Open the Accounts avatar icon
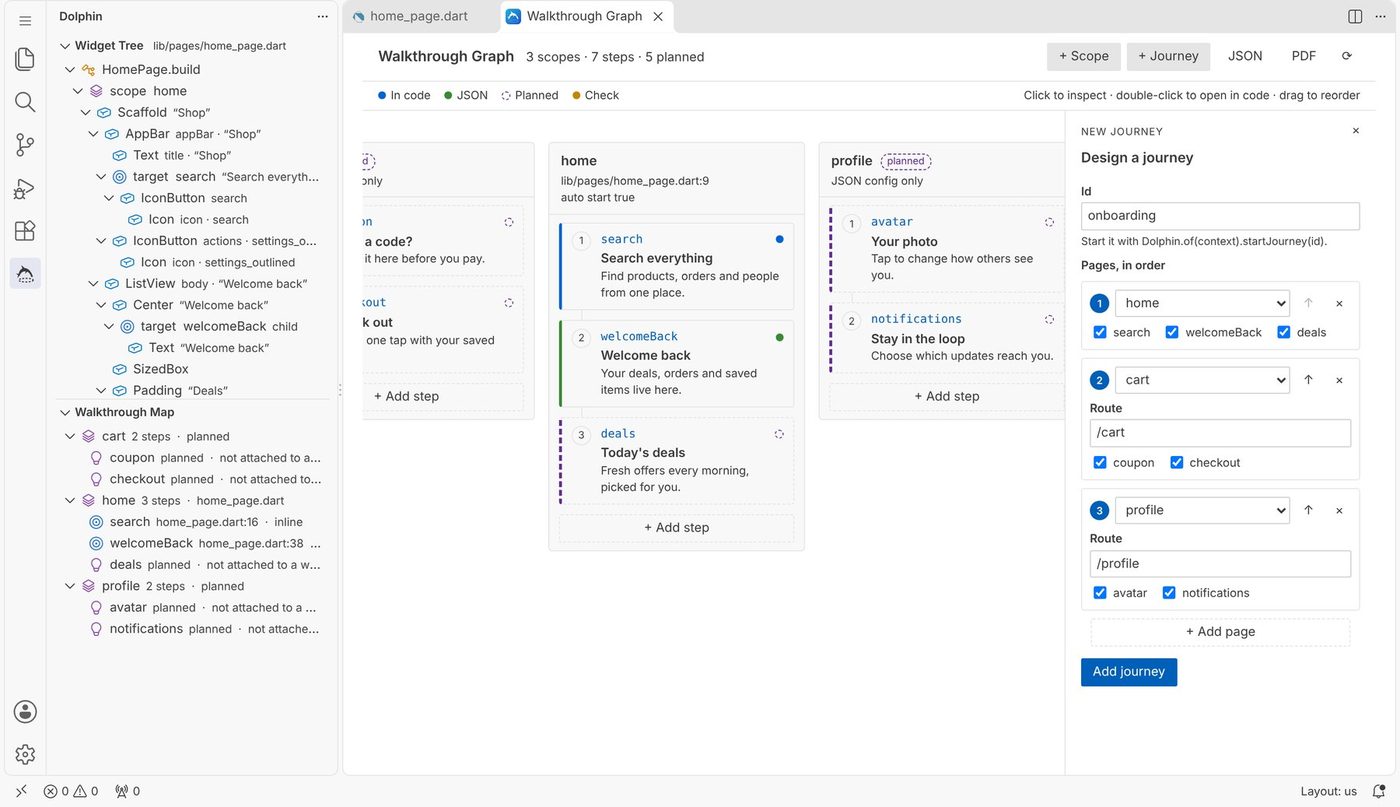The image size is (1400, 807). coord(25,712)
